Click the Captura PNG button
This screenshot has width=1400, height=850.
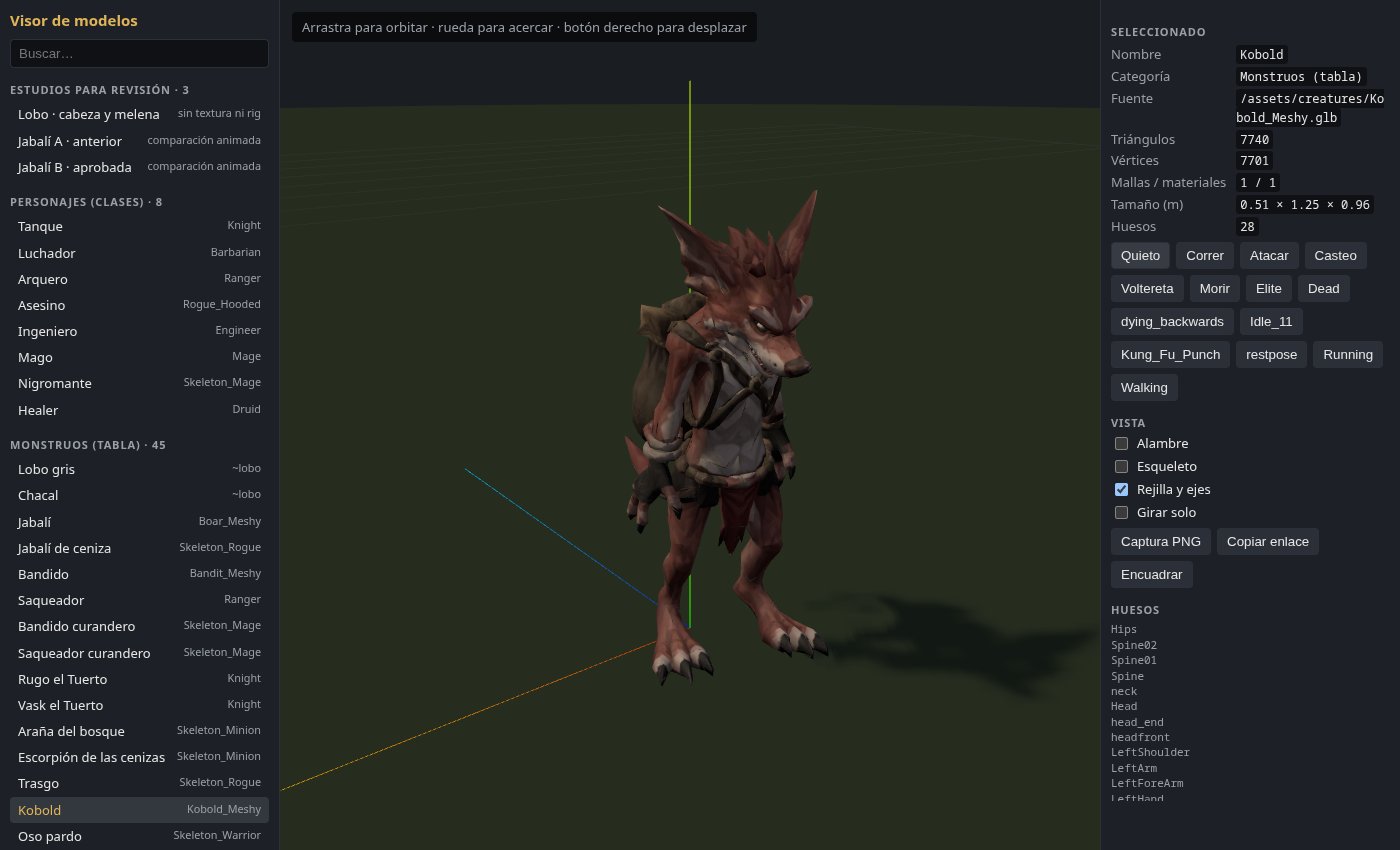click(1161, 541)
